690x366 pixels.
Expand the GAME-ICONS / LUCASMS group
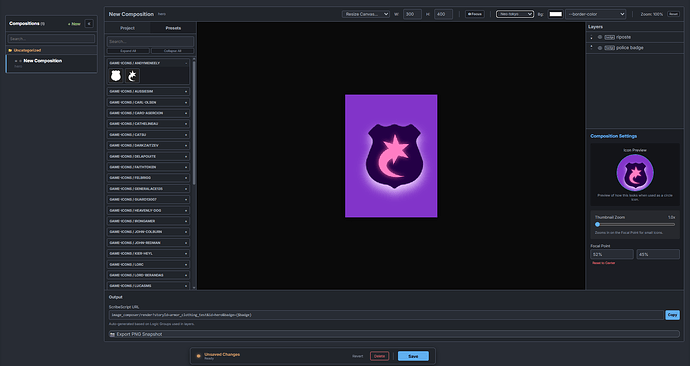(x=148, y=286)
